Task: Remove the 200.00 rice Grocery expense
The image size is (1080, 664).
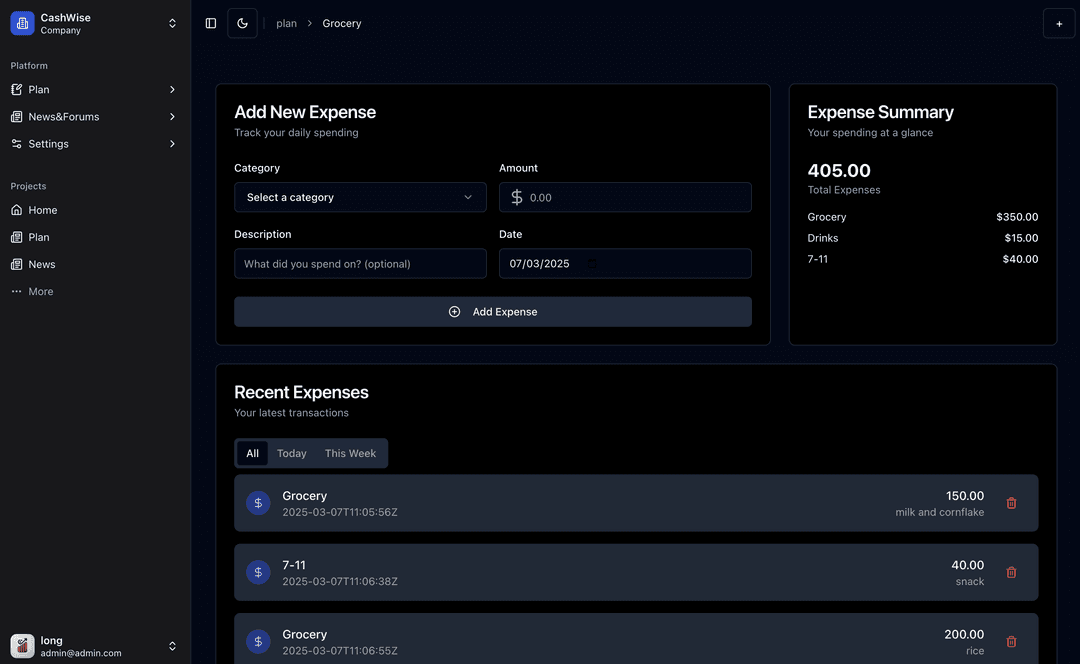Action: pyautogui.click(x=1011, y=641)
